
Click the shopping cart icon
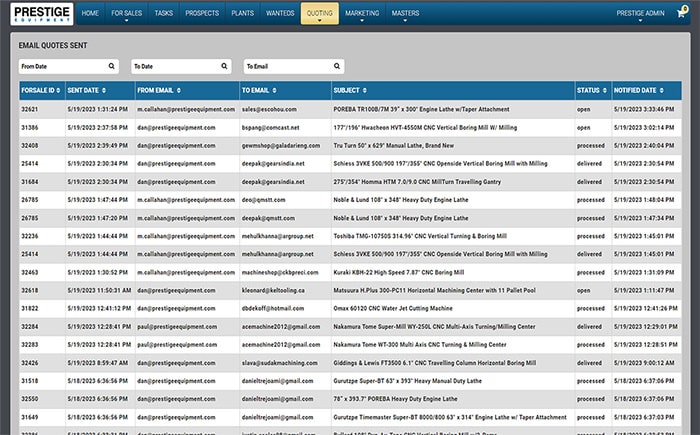pos(682,13)
